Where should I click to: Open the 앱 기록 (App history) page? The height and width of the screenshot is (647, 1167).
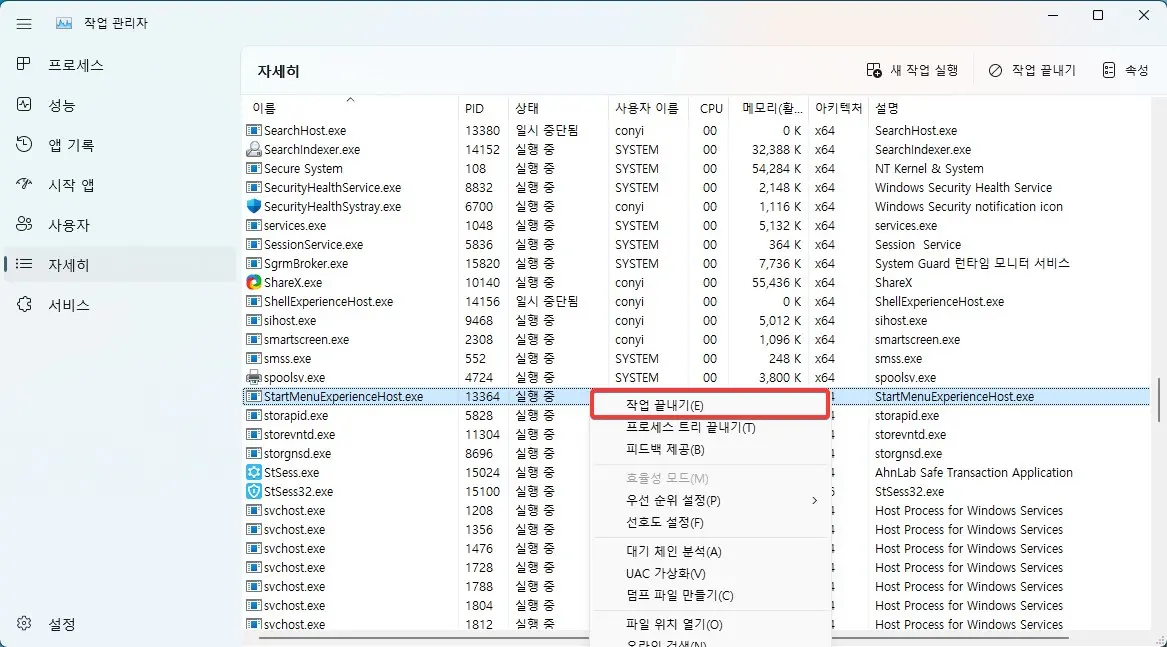coord(66,145)
